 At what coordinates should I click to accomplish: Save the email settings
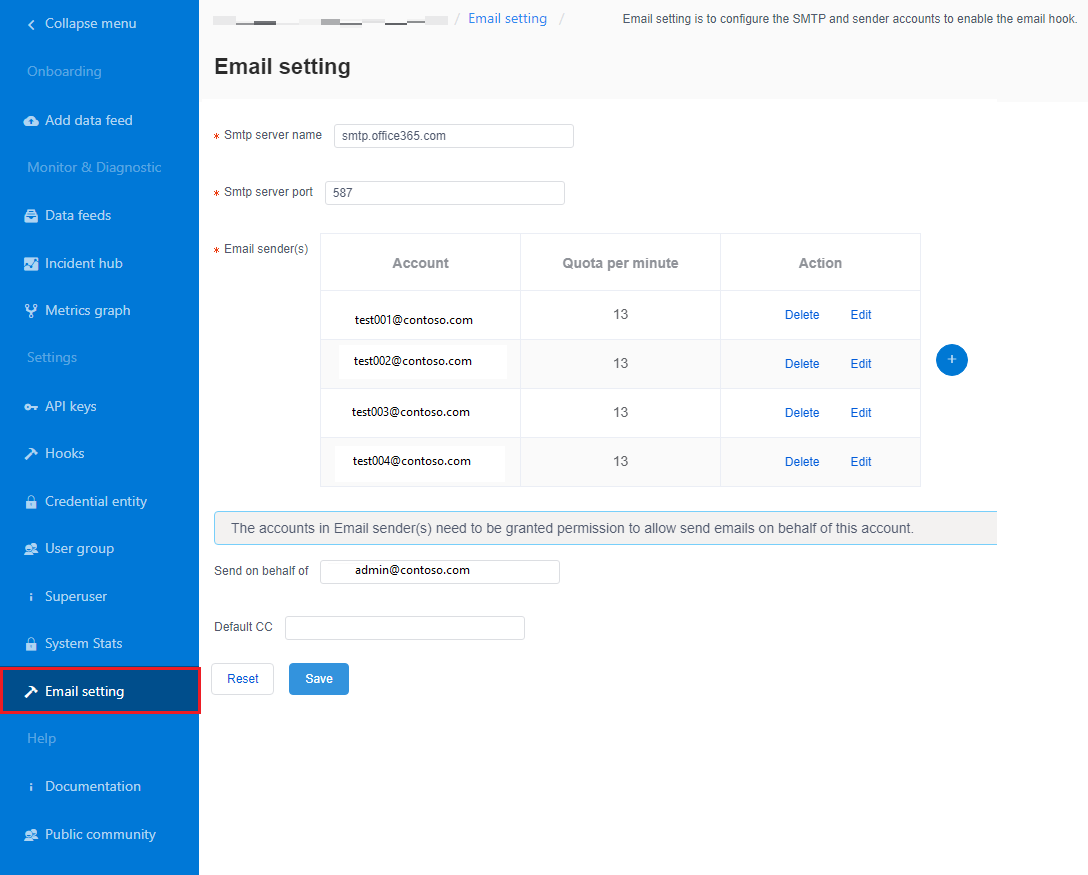click(x=318, y=678)
